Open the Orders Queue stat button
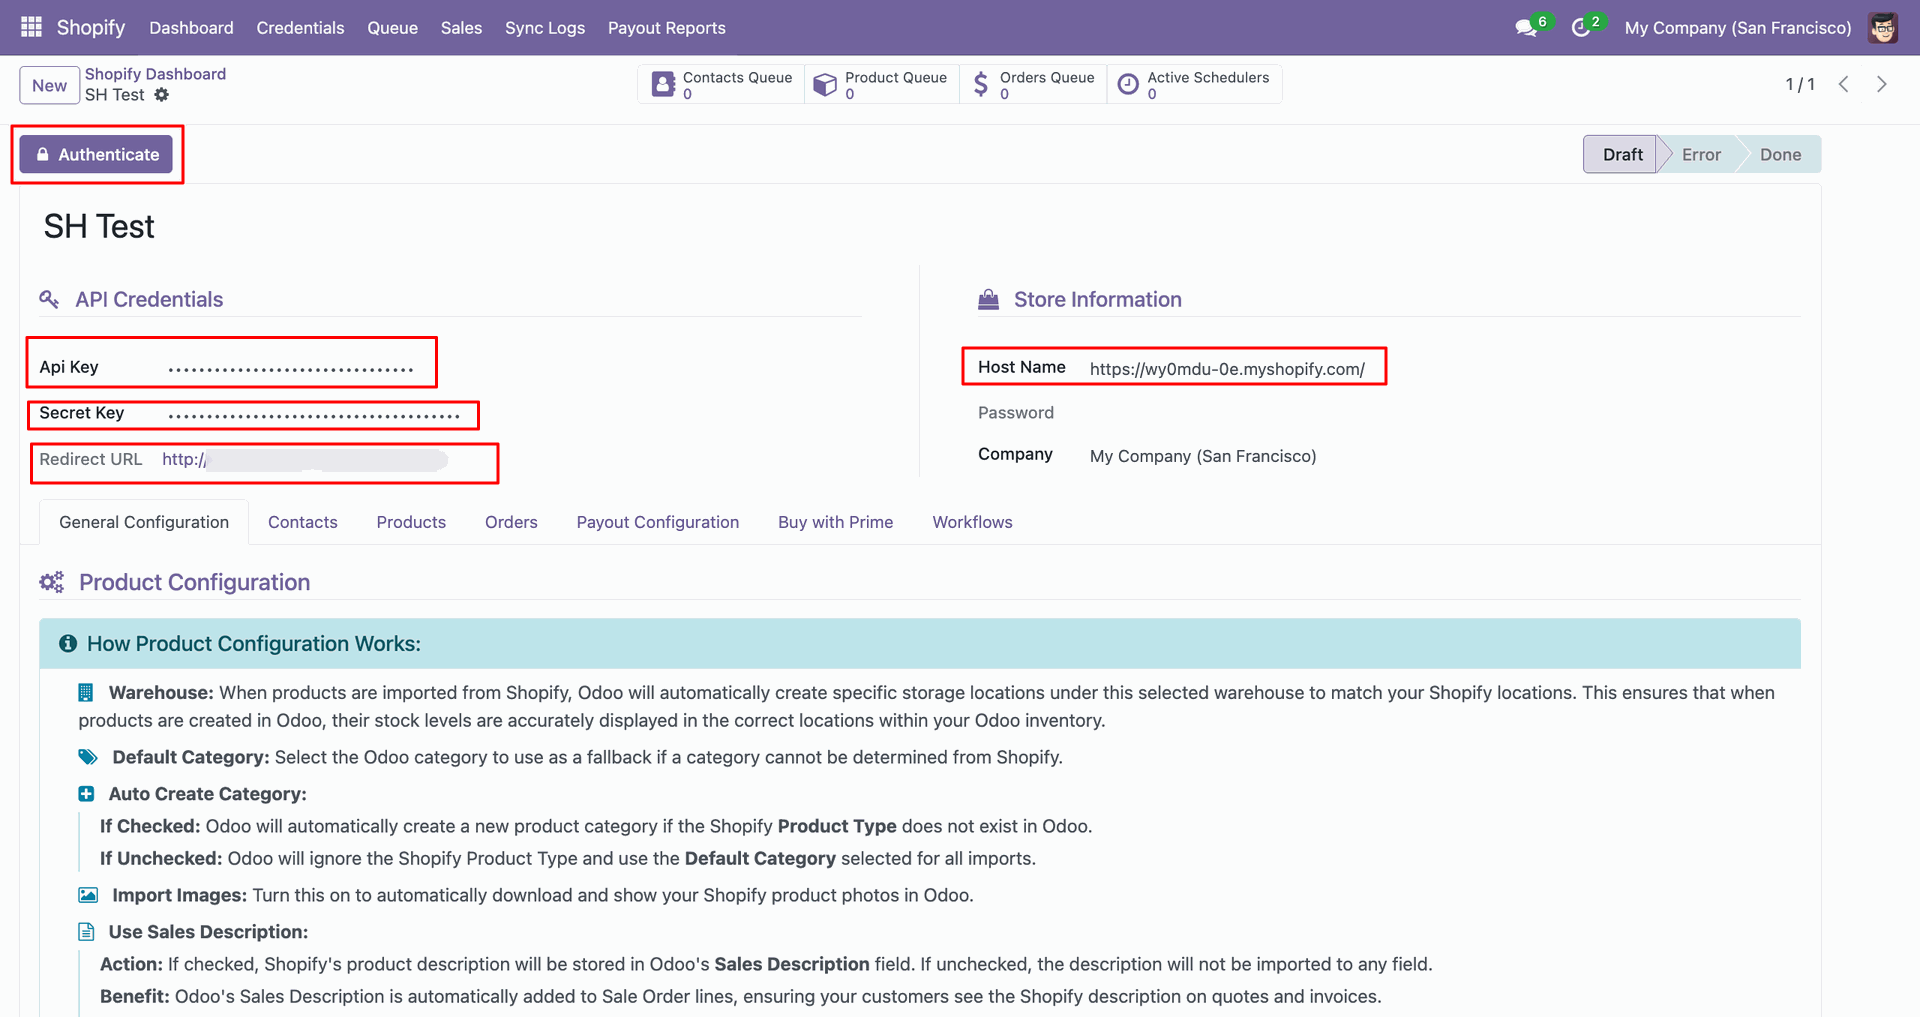The height and width of the screenshot is (1017, 1920). (x=1033, y=85)
